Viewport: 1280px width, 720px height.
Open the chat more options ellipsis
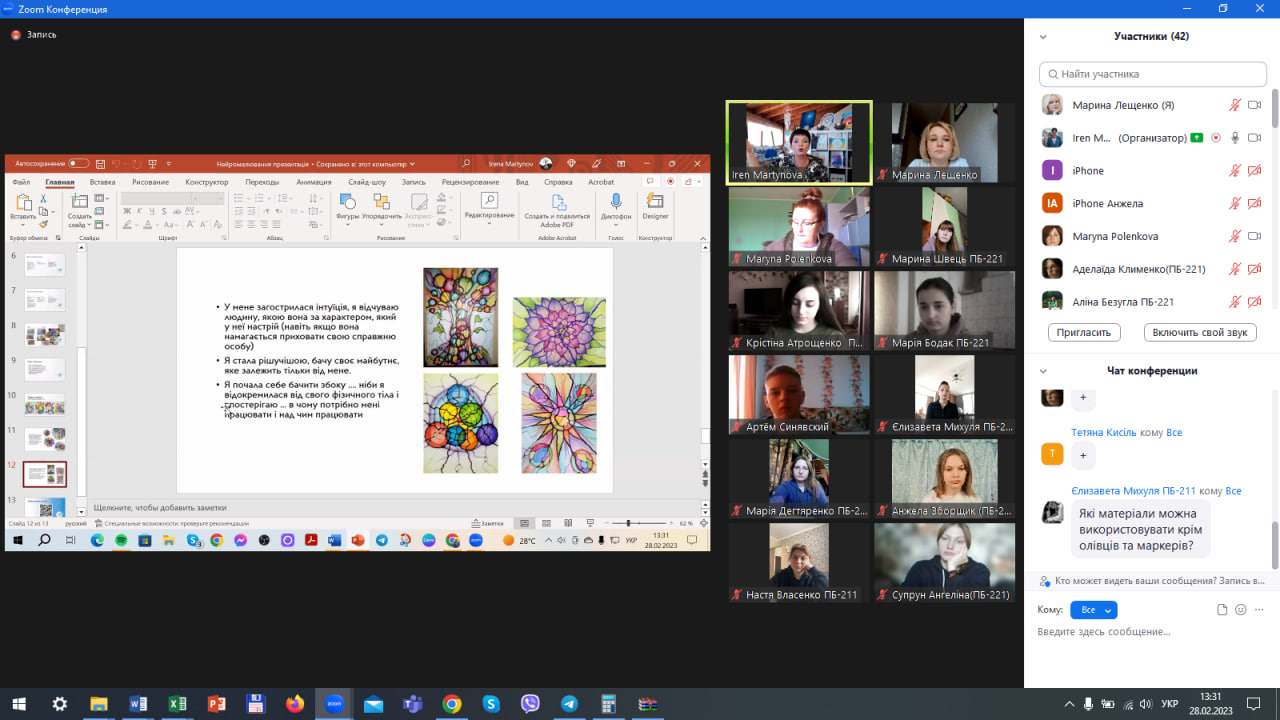tap(1260, 610)
